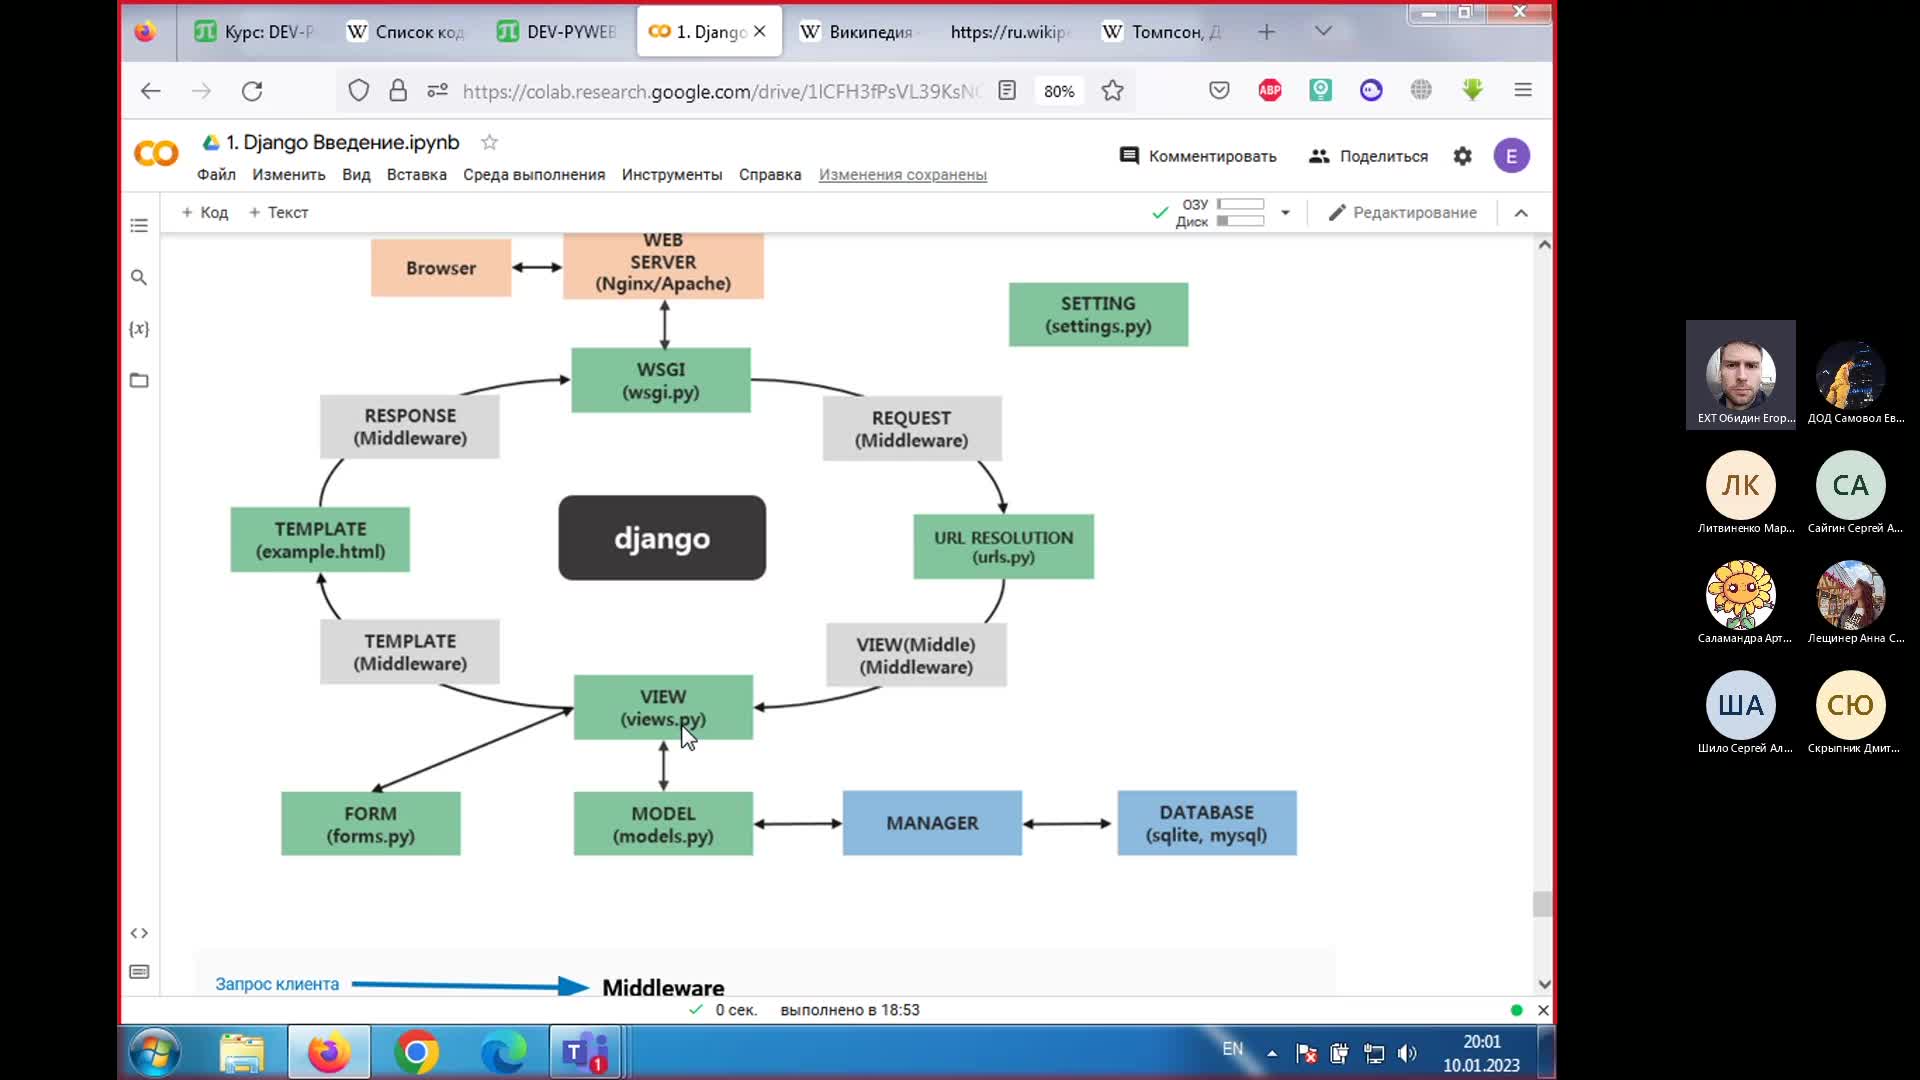Viewport: 1920px width, 1080px height.
Task: Click the 80% zoom level indicator
Action: pyautogui.click(x=1059, y=91)
